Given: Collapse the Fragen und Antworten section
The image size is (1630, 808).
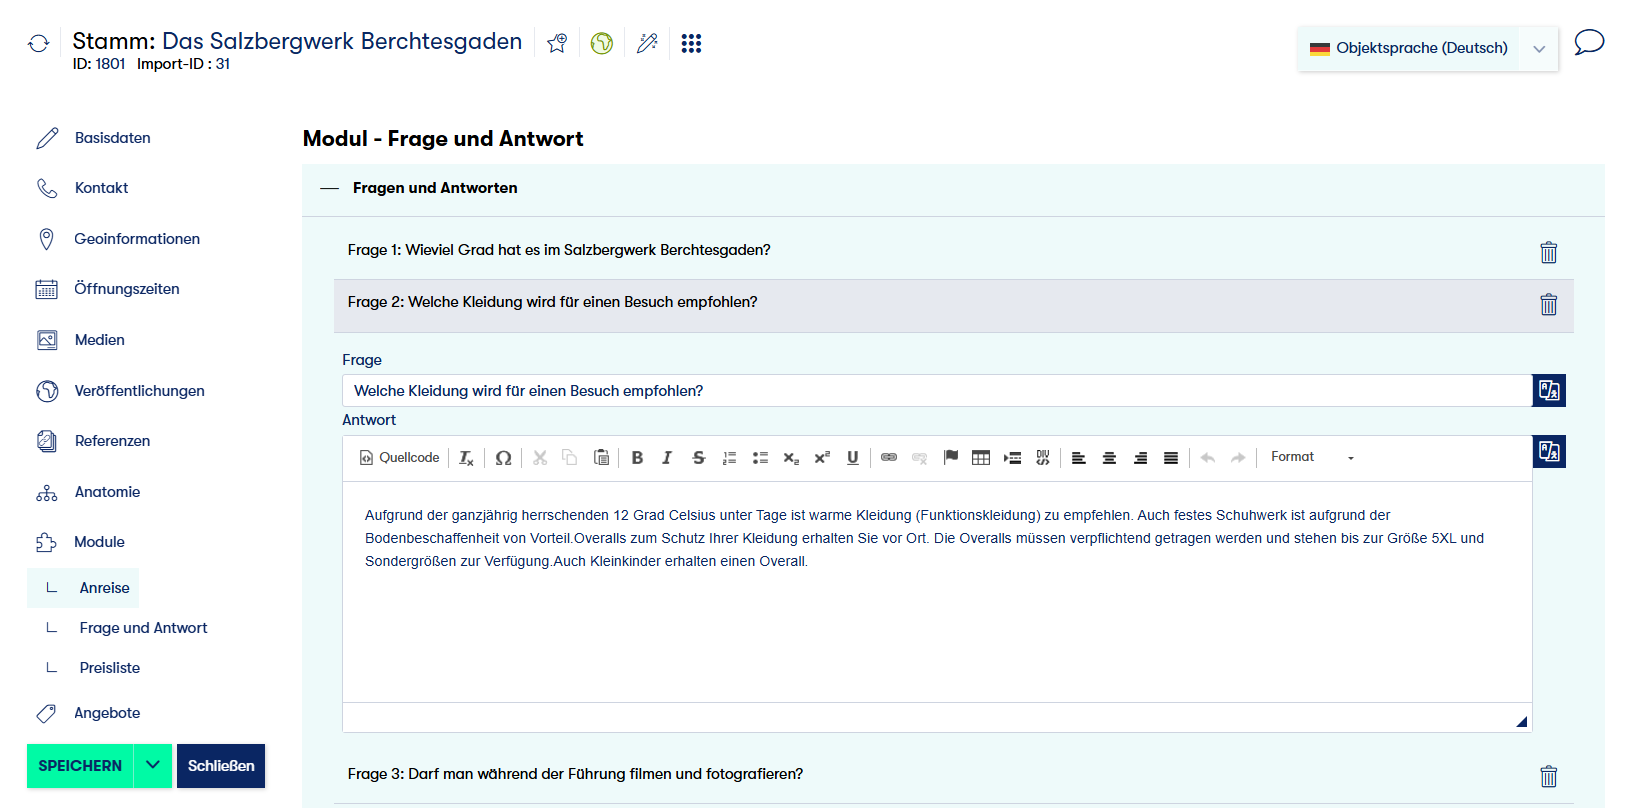Looking at the screenshot, I should 330,188.
